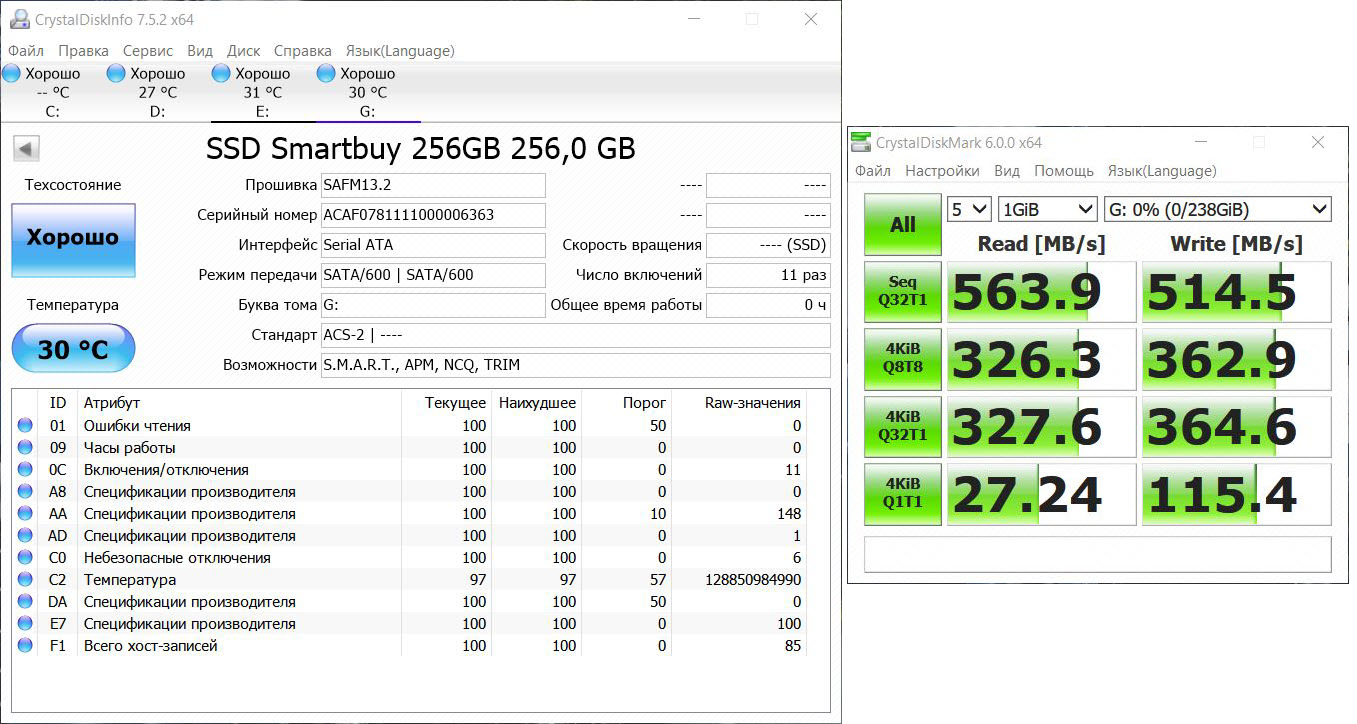Viewport: 1357px width, 724px height.
Task: Click status orb for attribute 09 Часы работы
Action: 25,448
